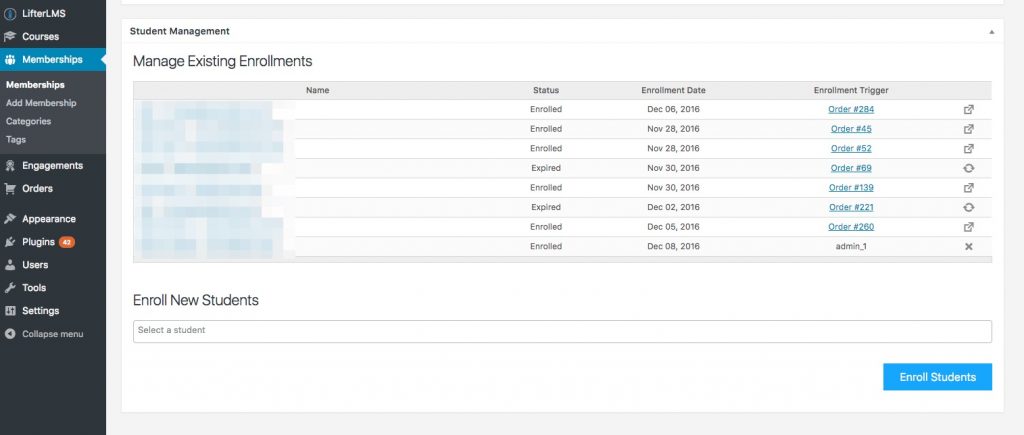Select Add Membership submenu item
The image size is (1024, 435).
[41, 103]
